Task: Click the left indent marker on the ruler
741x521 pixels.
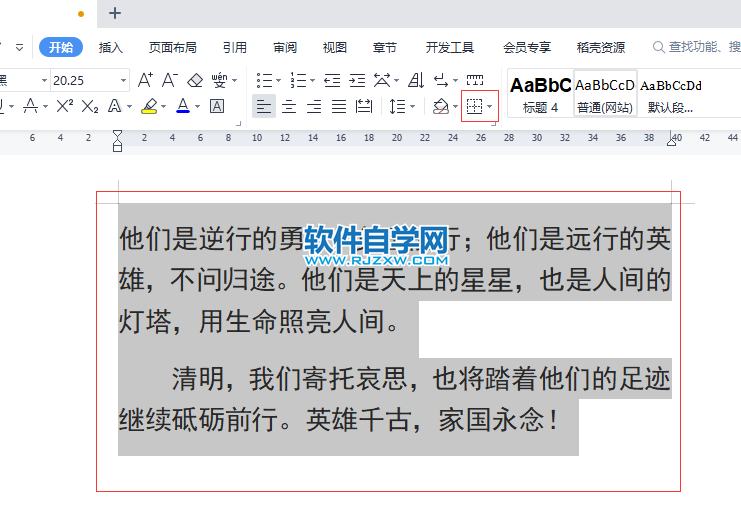Action: pos(118,140)
